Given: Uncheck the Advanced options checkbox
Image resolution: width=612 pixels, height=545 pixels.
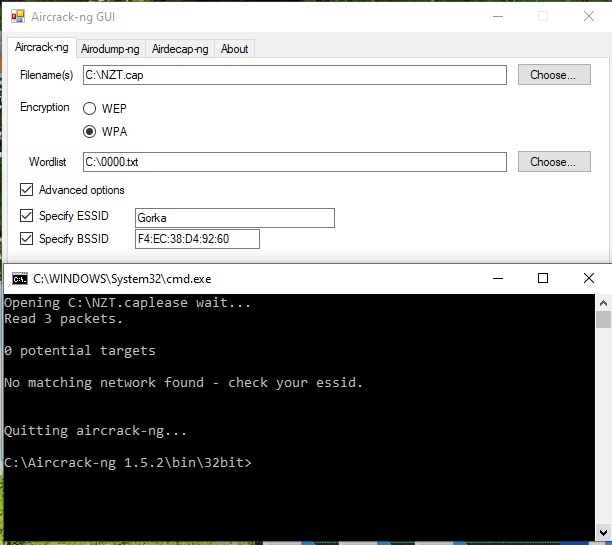Looking at the screenshot, I should click(26, 190).
